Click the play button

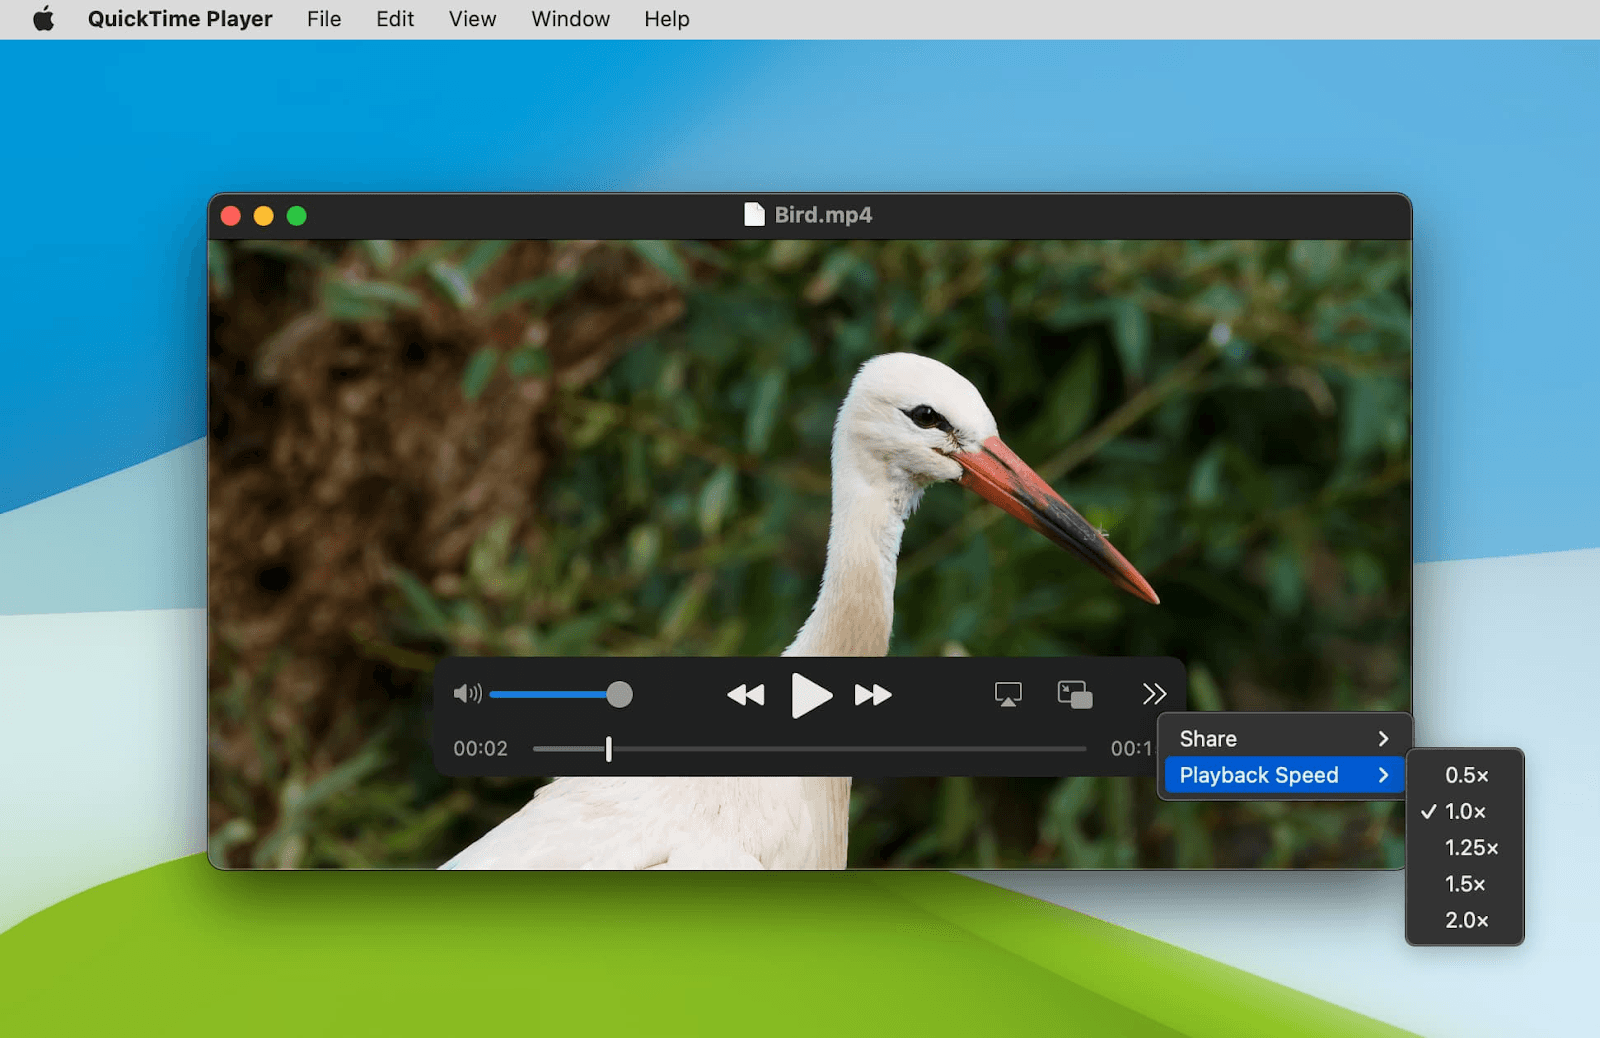pos(811,696)
